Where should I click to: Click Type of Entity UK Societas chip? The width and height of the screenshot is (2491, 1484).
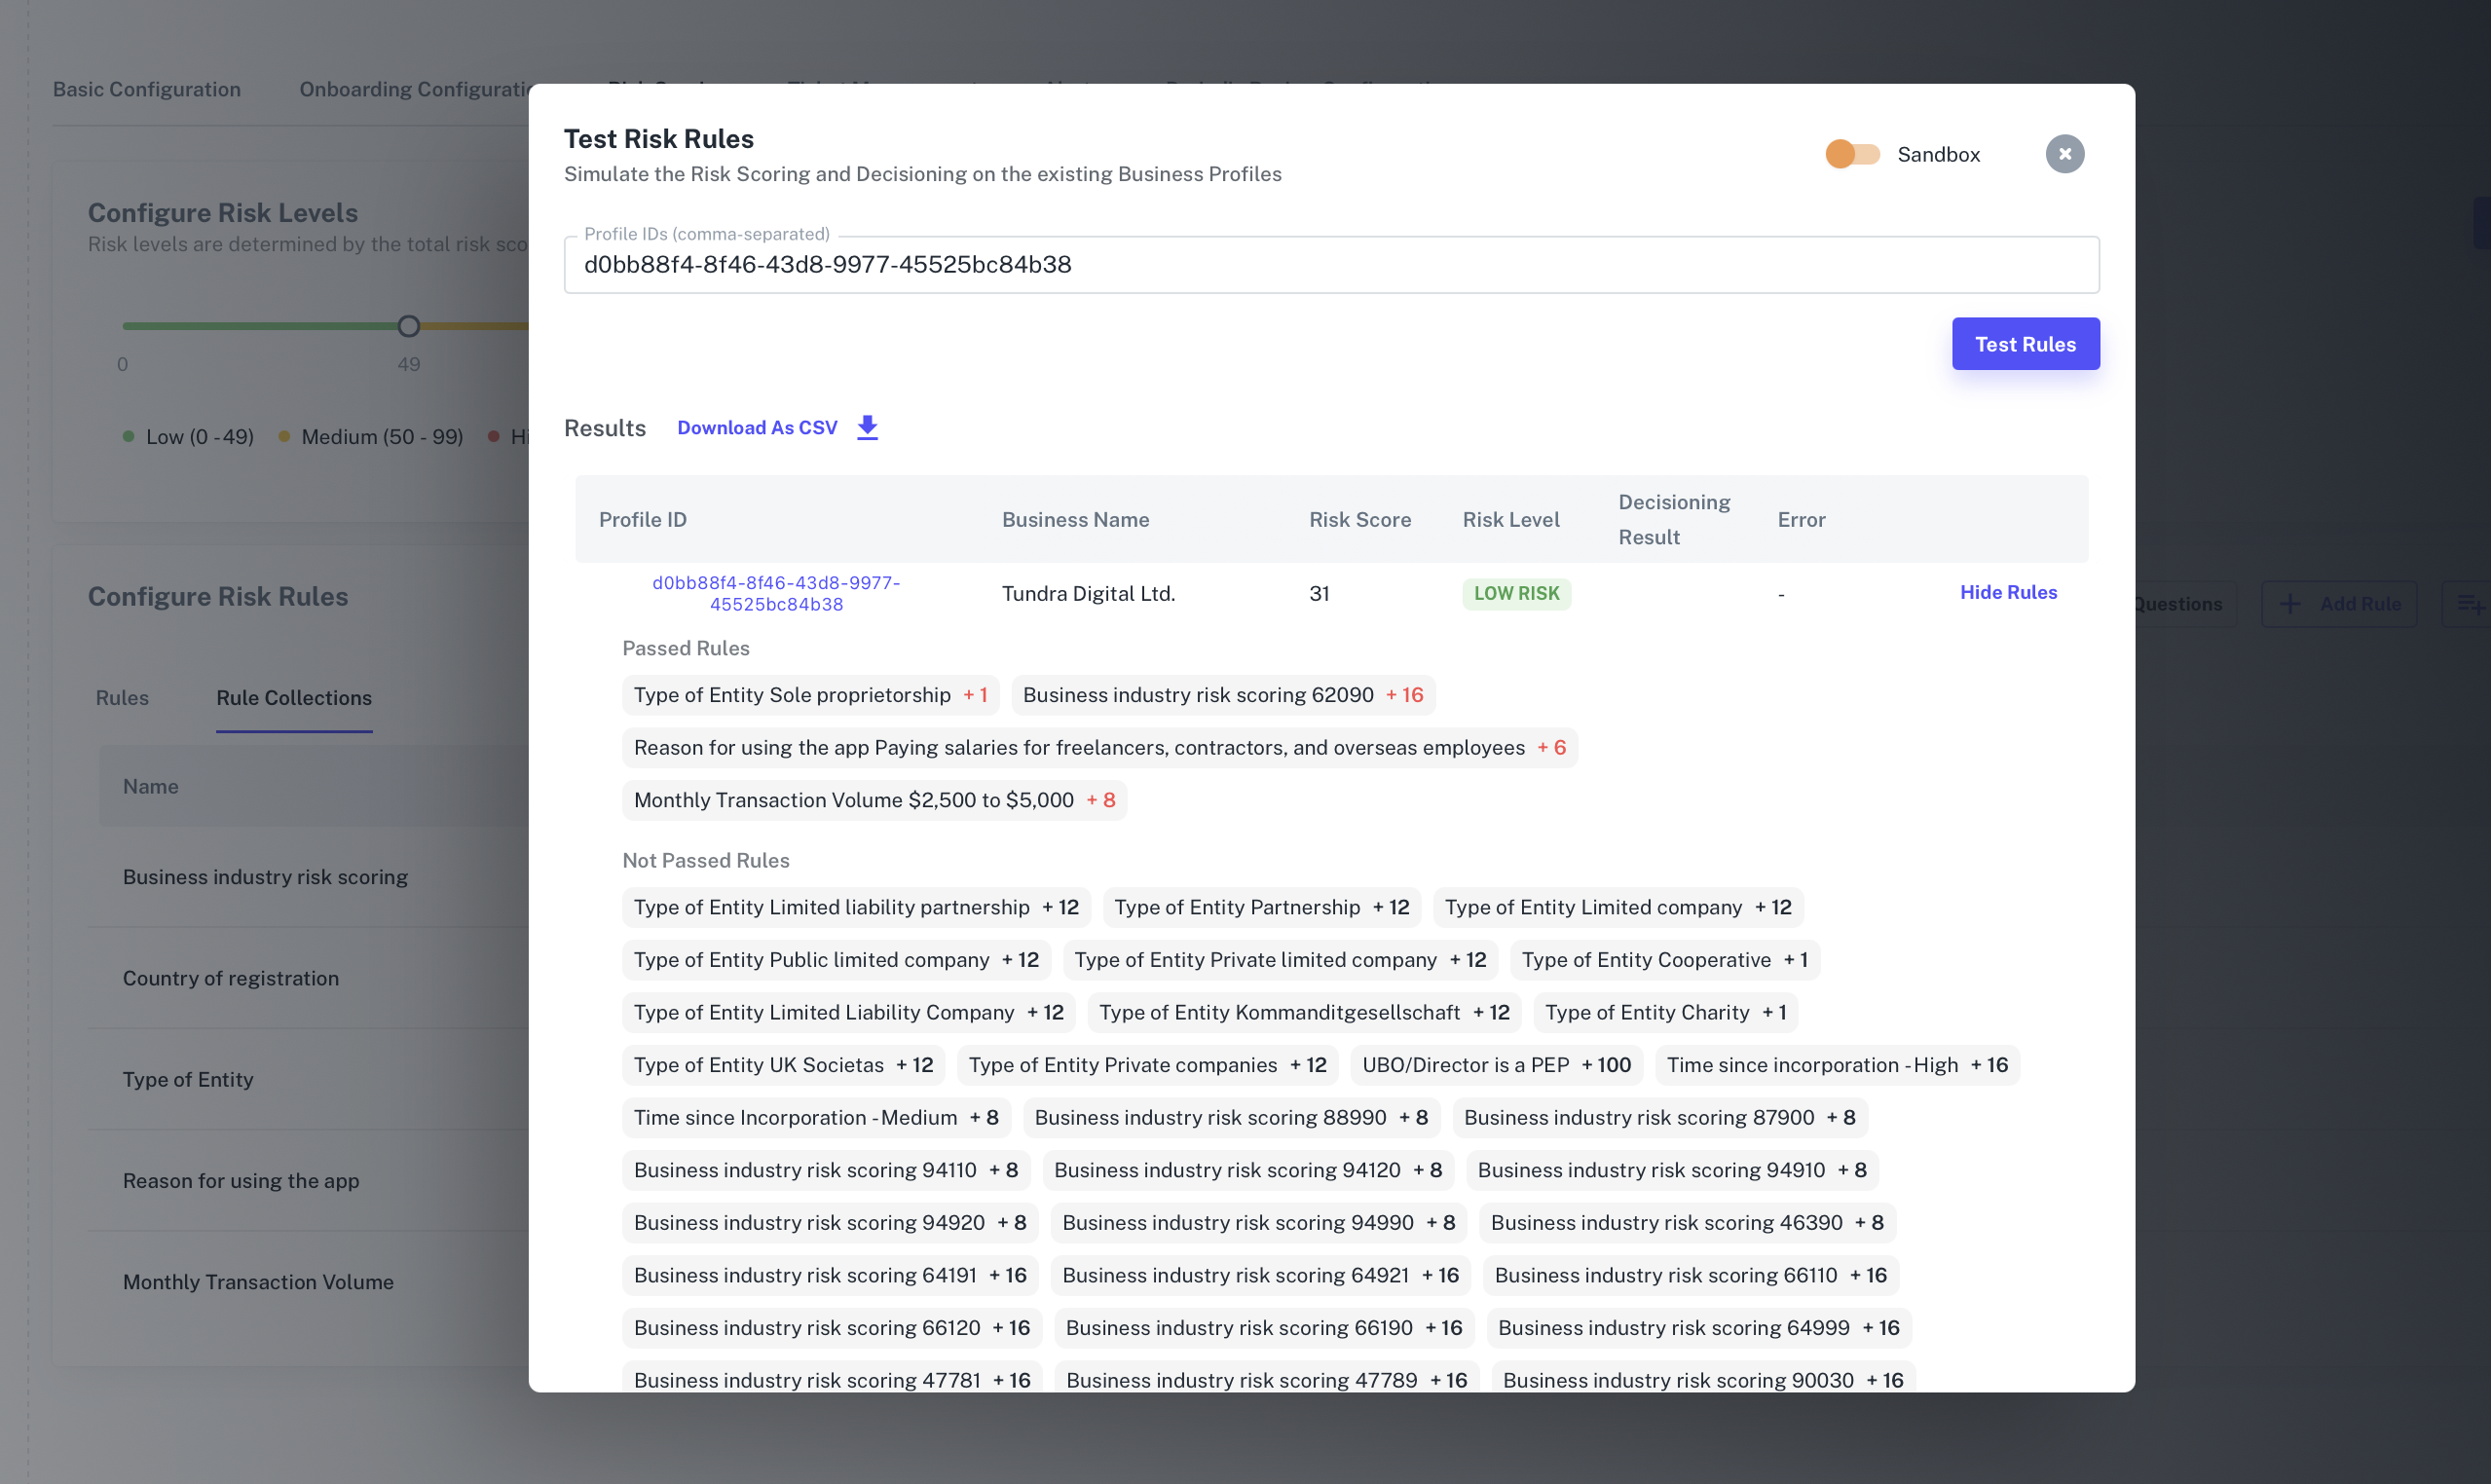[x=783, y=1066]
